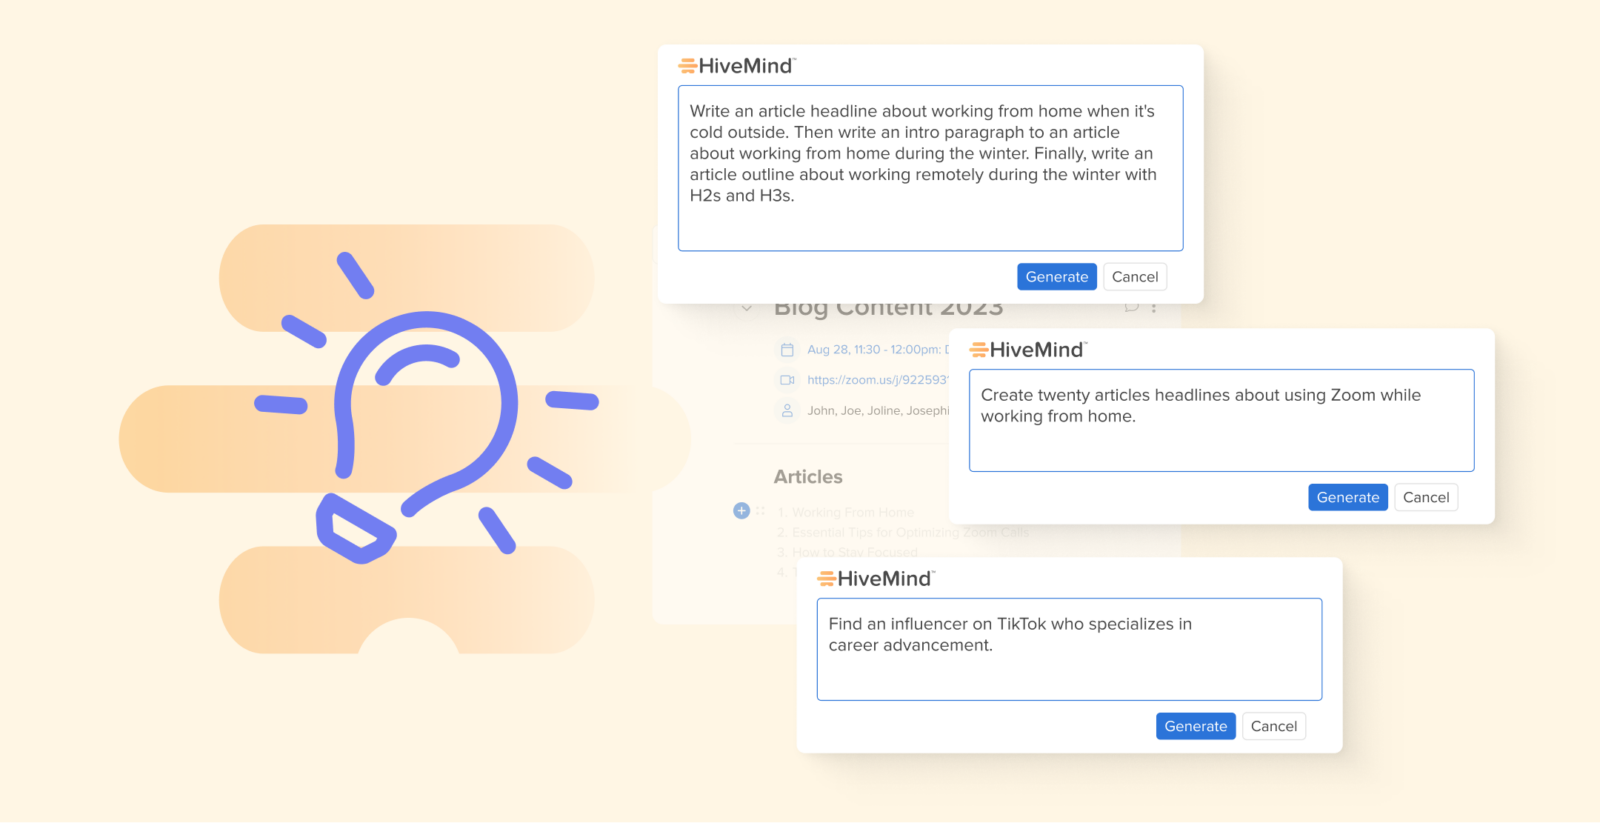Open comments via the speech bubble icon
This screenshot has width=1600, height=823.
click(x=1130, y=307)
